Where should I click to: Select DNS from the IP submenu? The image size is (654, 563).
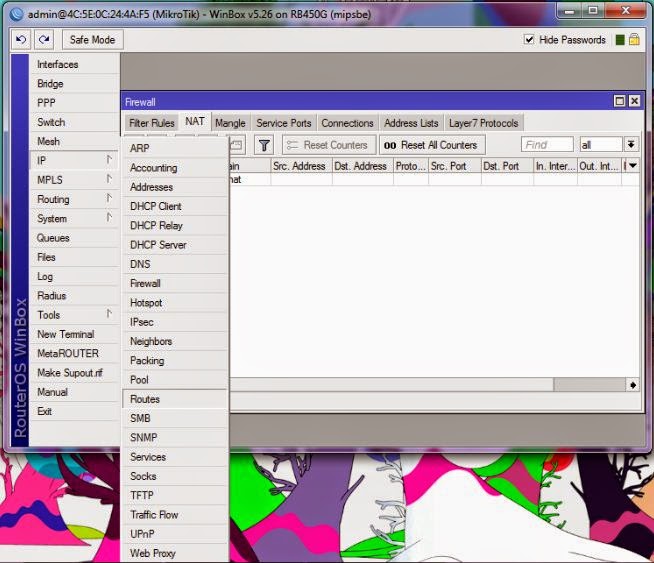click(175, 264)
